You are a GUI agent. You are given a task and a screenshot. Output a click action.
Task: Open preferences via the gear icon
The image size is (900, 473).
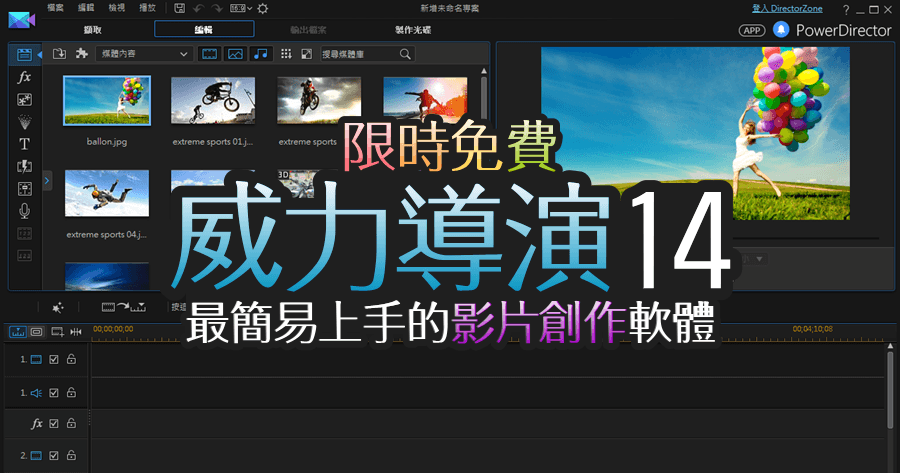click(263, 8)
